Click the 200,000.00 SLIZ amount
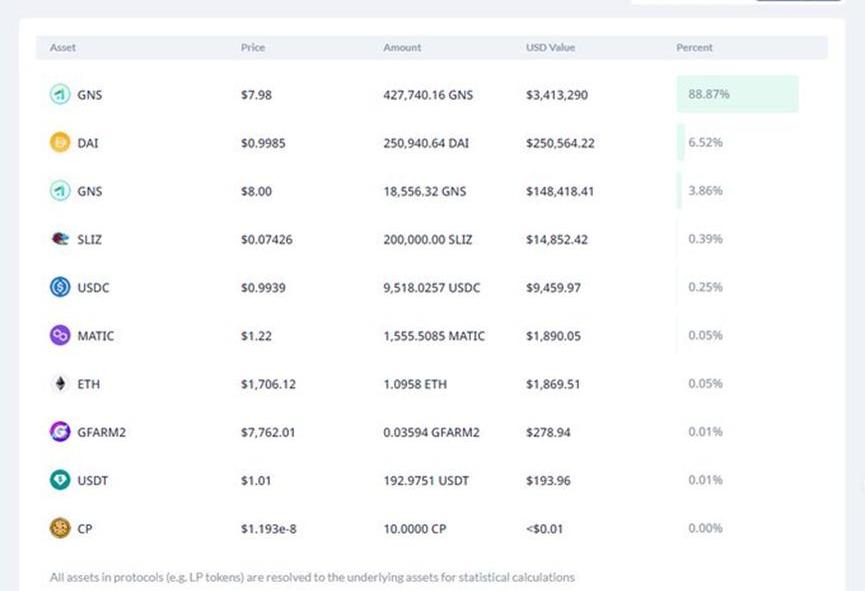 pos(428,239)
